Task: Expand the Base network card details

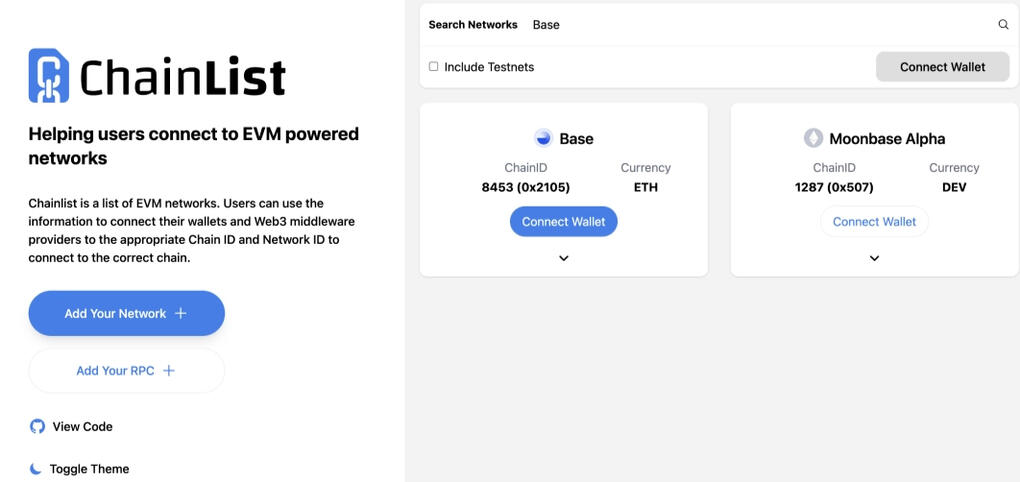Action: (x=564, y=258)
